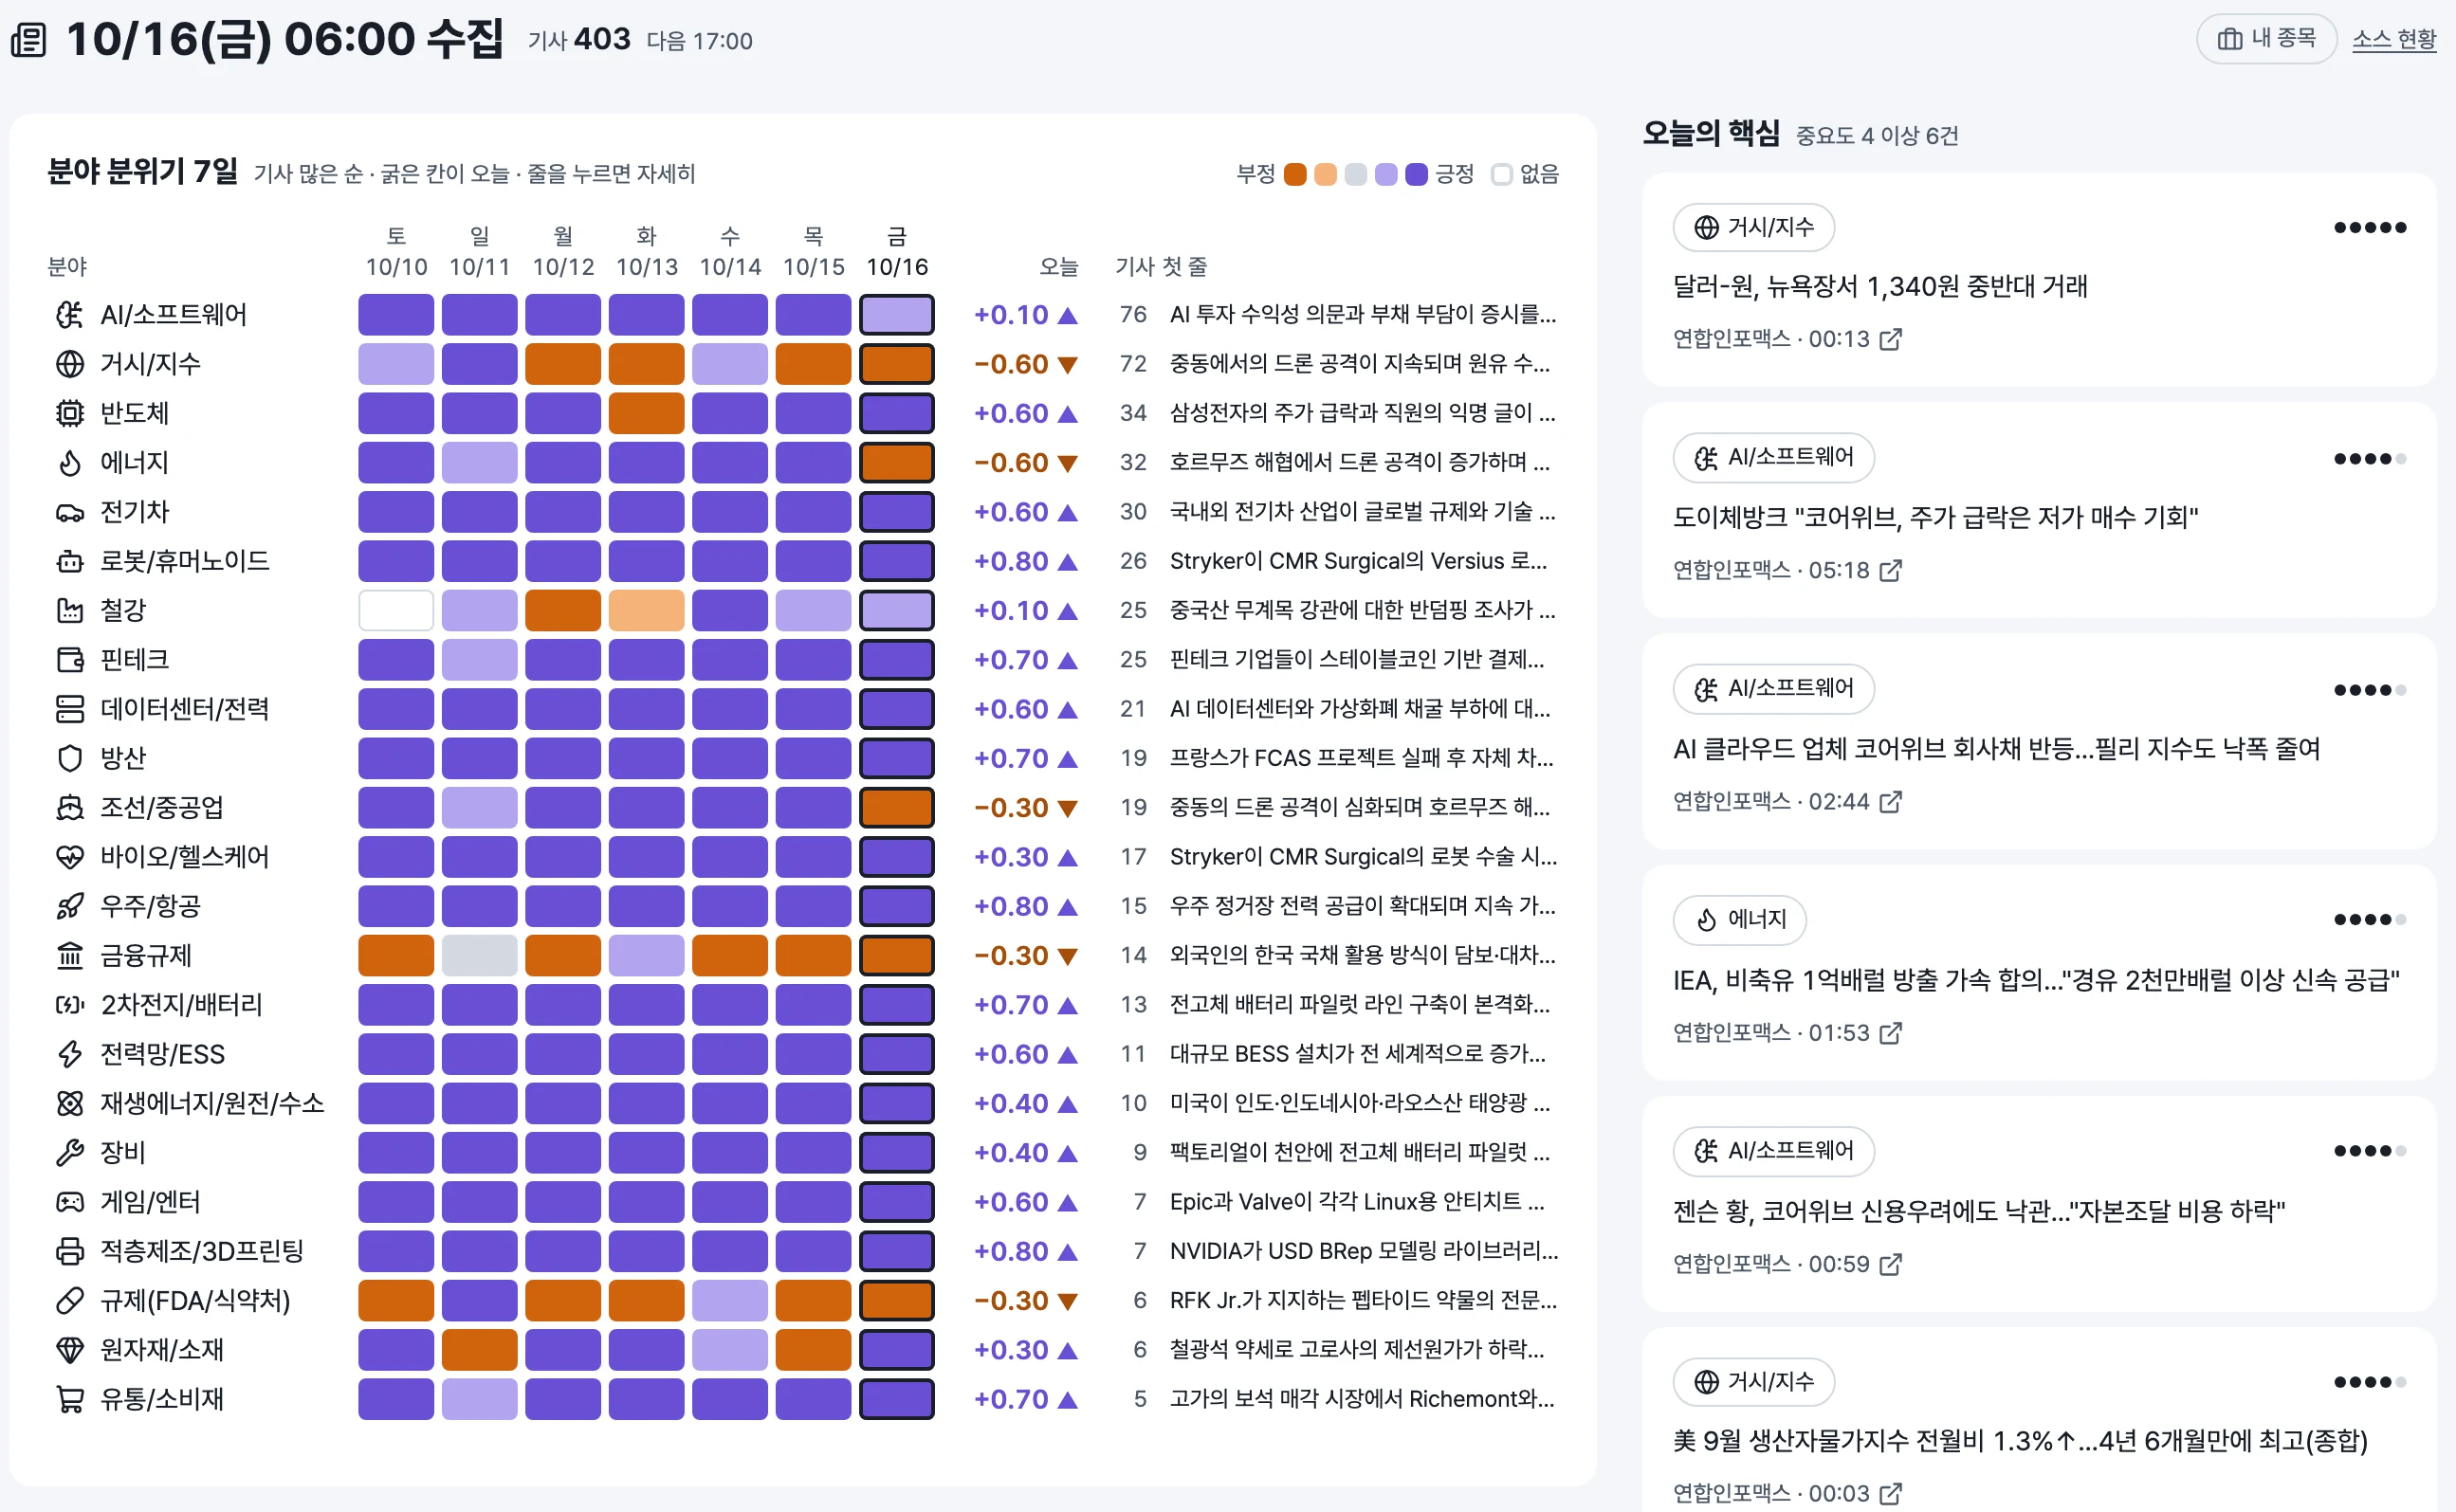Click the 방산 shield icon
Screen dimensions: 2456x1512
coord(69,758)
